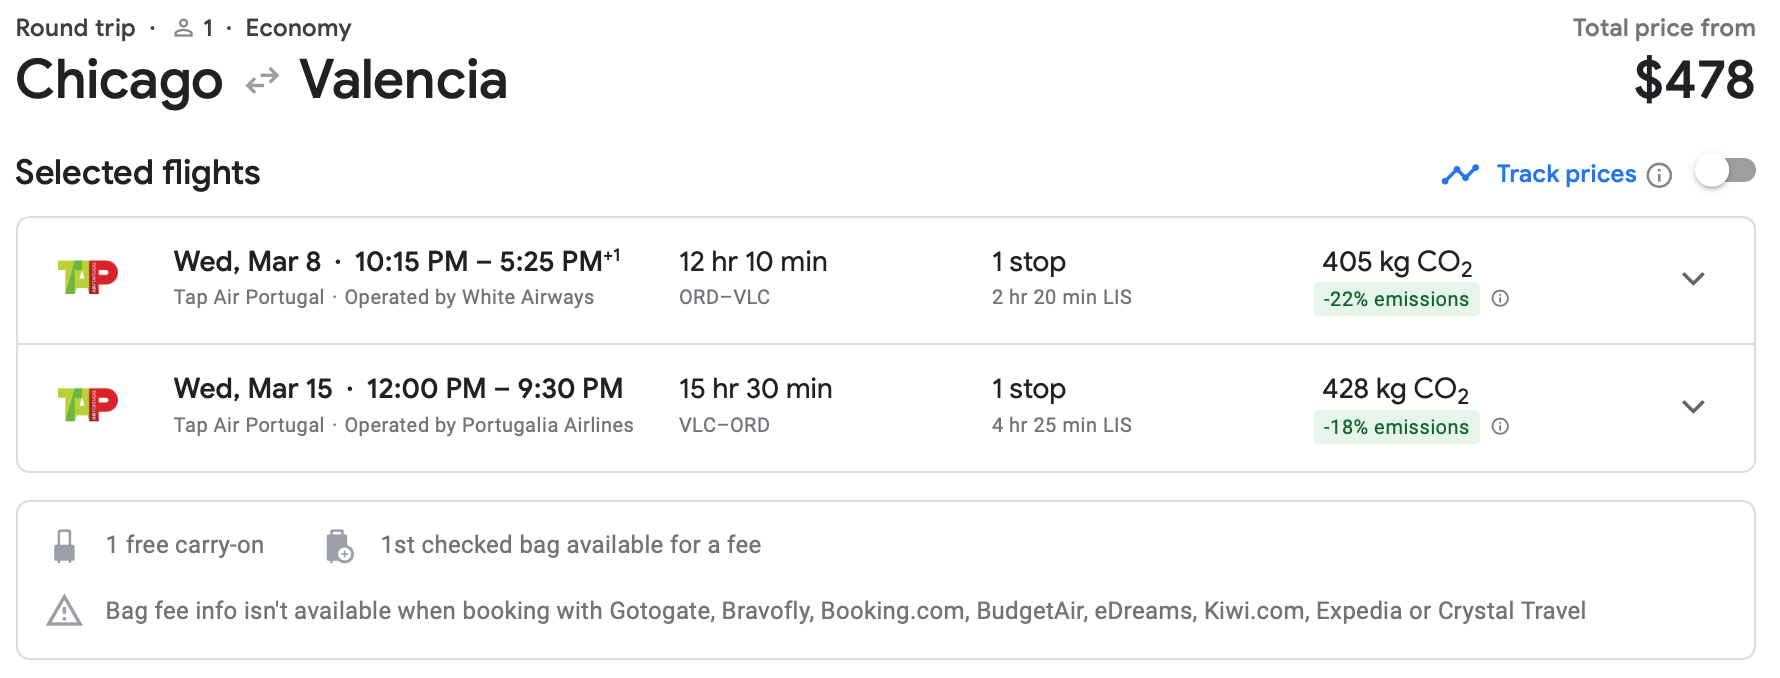Click the bag fee warning triangle icon
The image size is (1780, 678).
[65, 610]
